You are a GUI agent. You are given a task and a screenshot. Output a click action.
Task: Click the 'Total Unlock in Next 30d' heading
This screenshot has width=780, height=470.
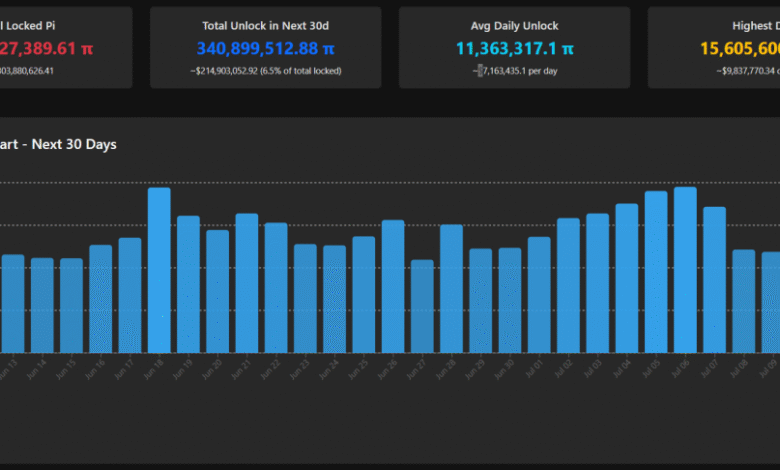pyautogui.click(x=266, y=26)
